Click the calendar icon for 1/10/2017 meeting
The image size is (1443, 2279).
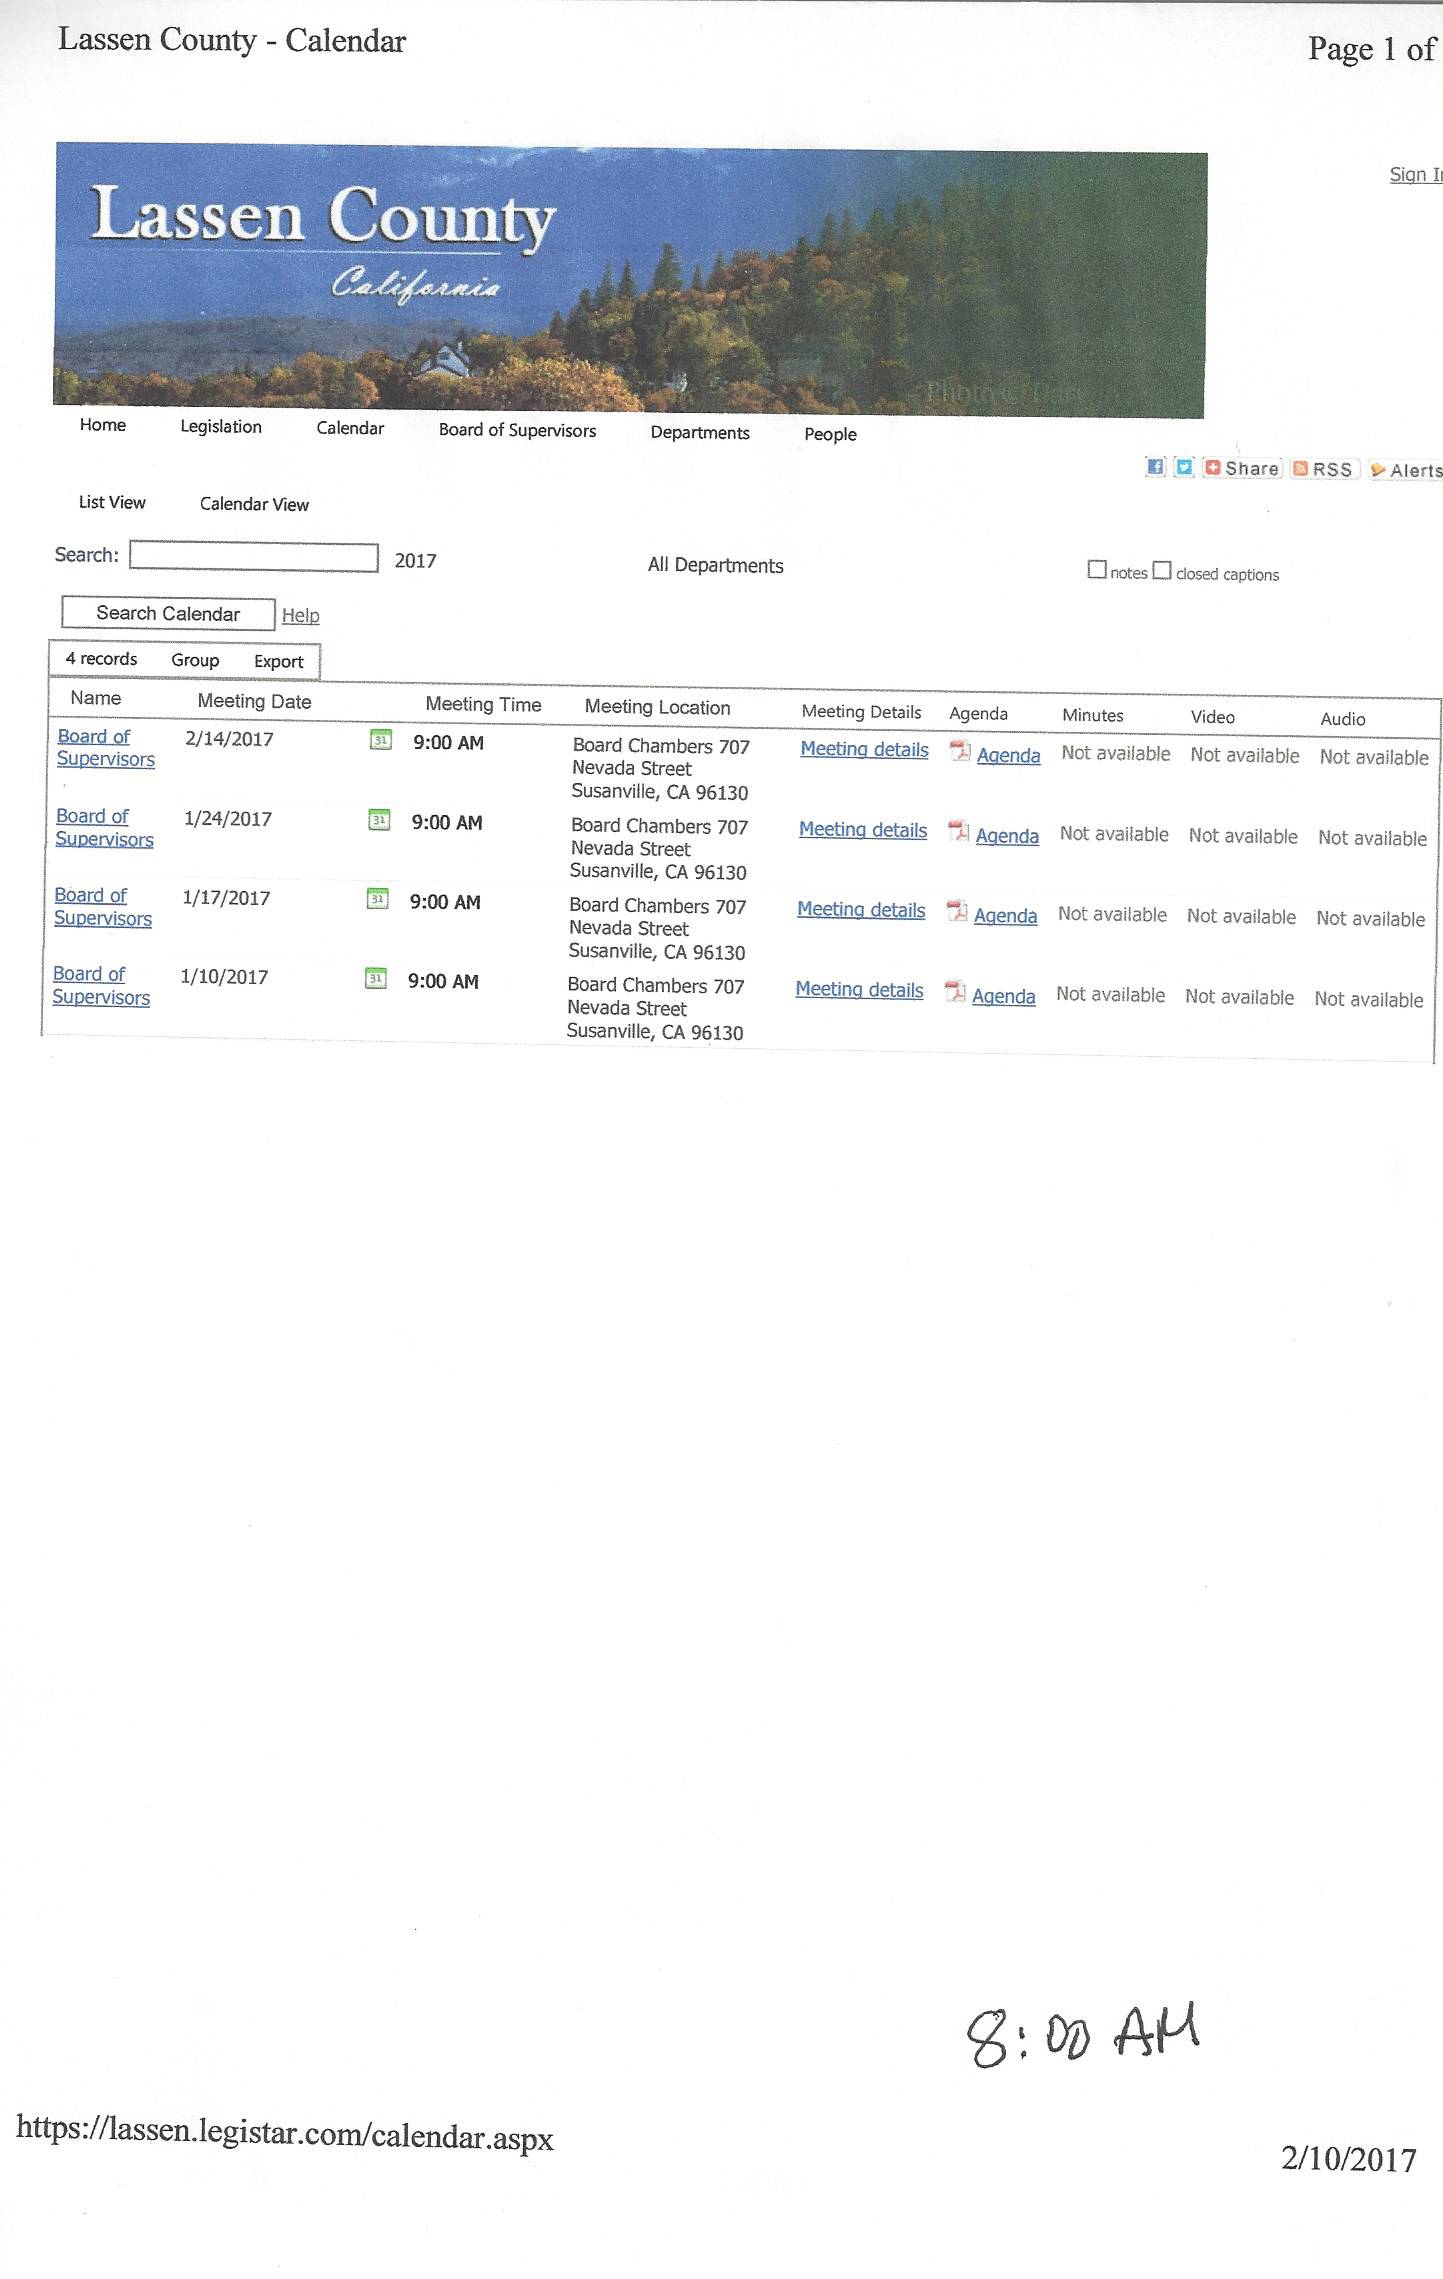point(376,978)
